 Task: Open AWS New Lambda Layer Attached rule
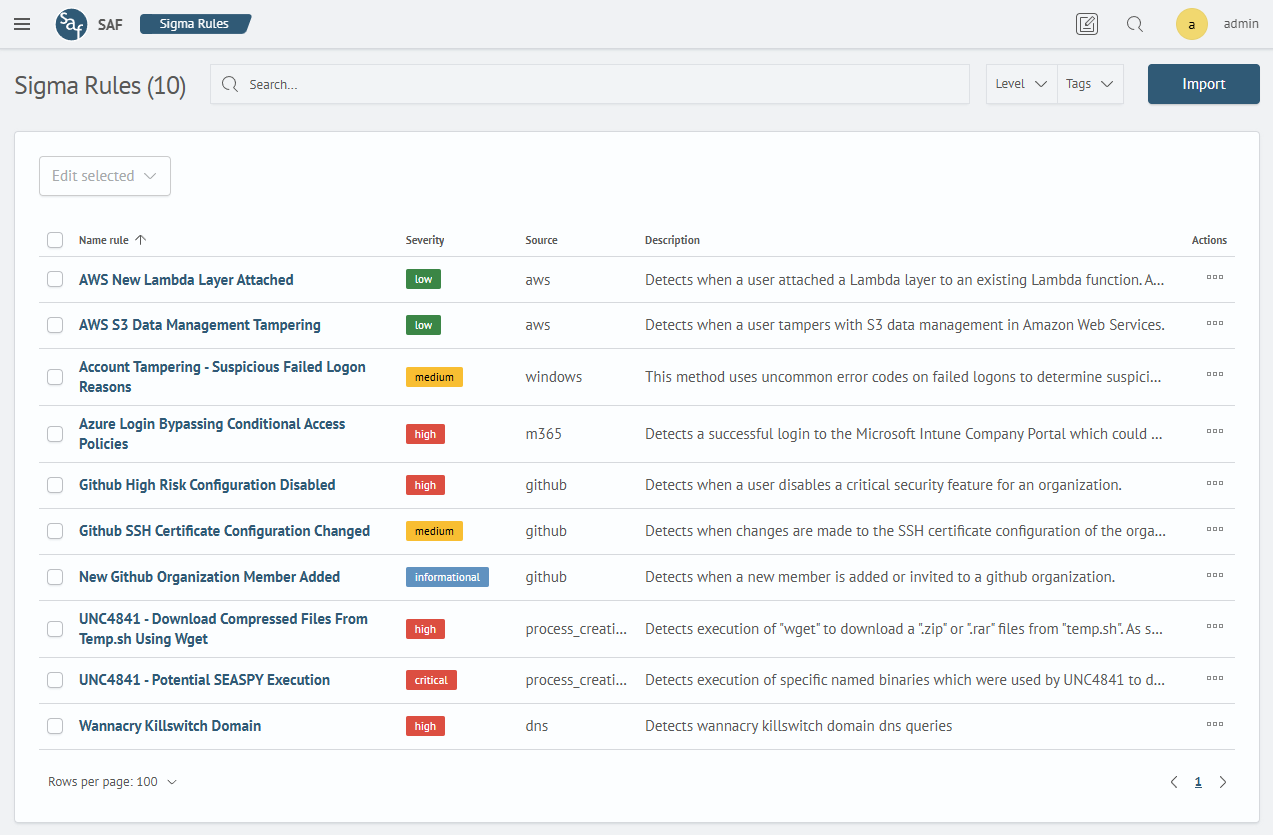click(186, 280)
